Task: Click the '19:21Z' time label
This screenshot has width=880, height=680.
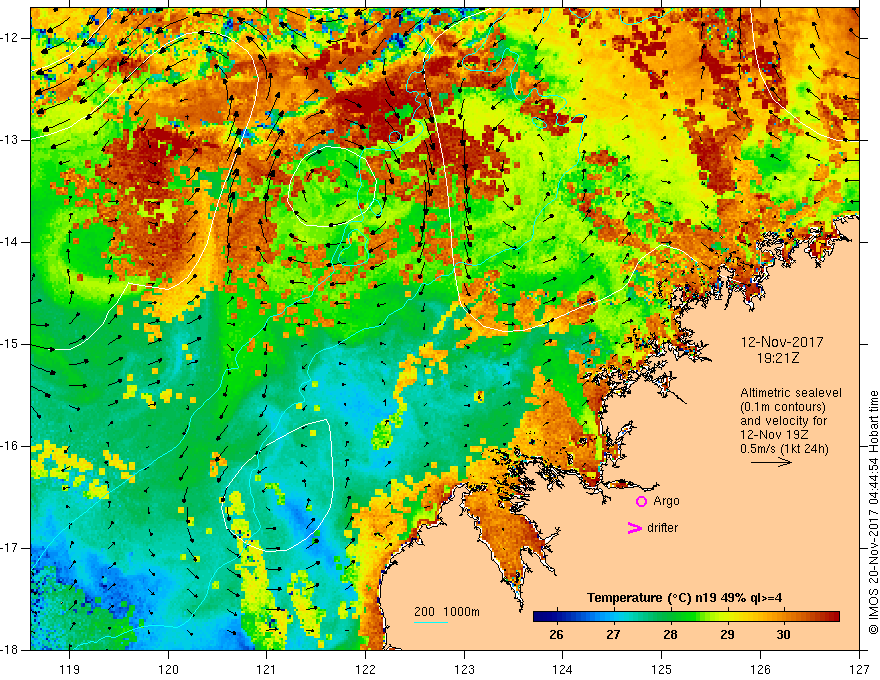Action: 777,358
